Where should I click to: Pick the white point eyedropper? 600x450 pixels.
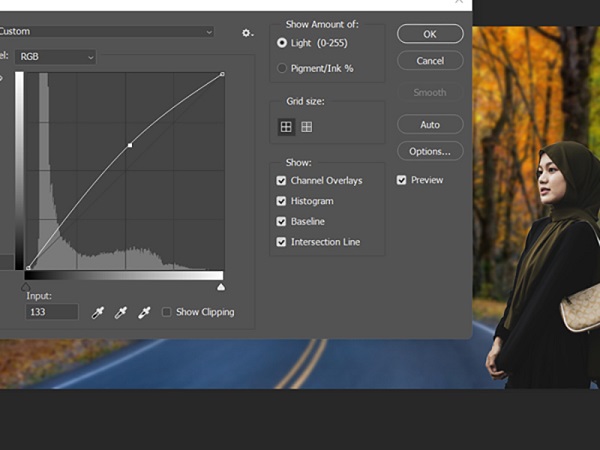(144, 312)
